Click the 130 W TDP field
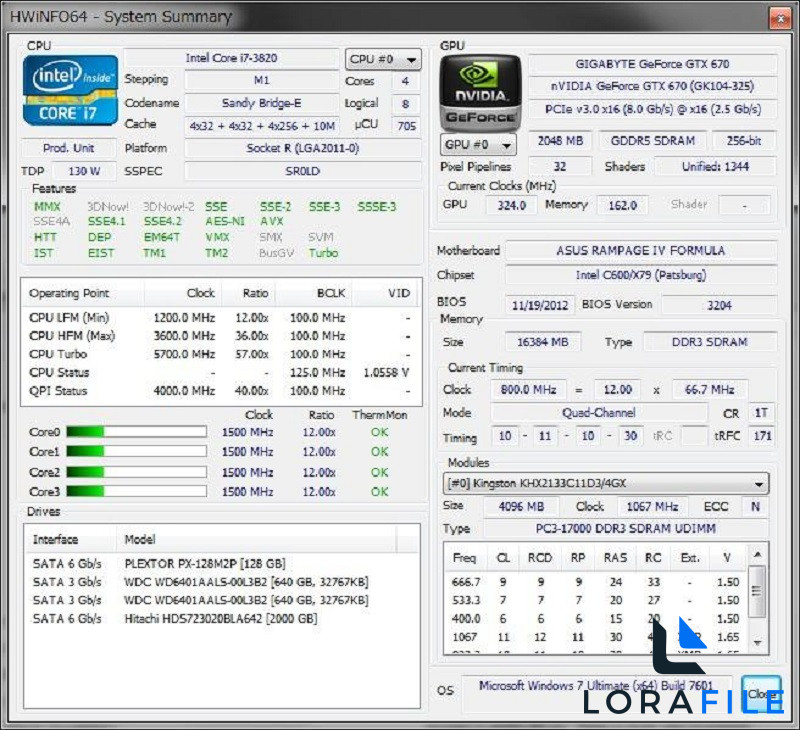This screenshot has width=800, height=730. coord(84,171)
